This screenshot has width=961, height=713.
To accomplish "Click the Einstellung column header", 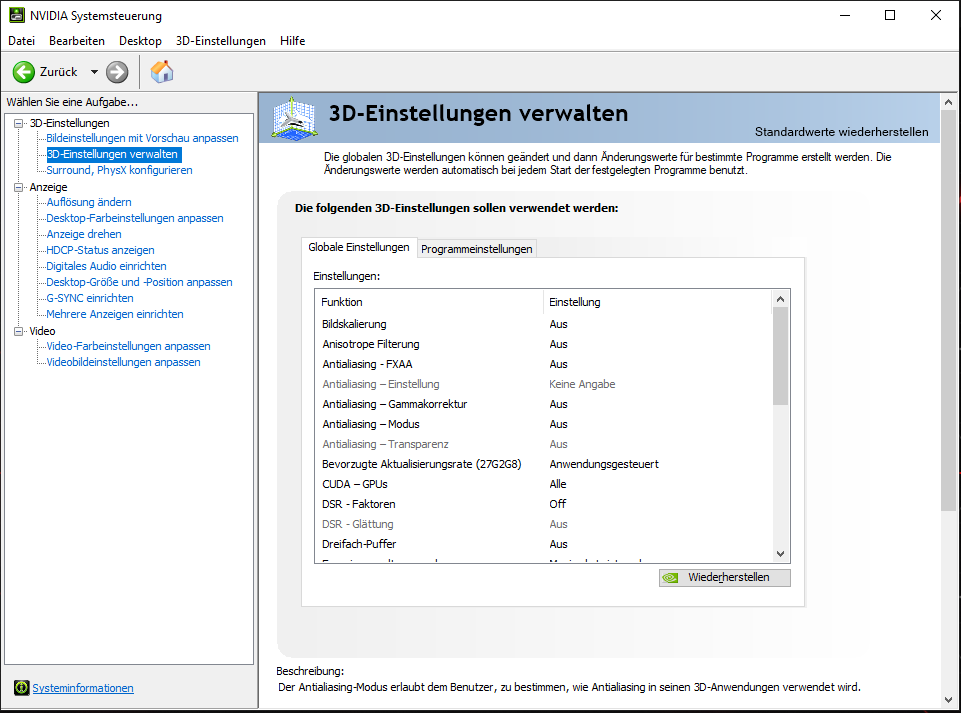I will coord(657,302).
